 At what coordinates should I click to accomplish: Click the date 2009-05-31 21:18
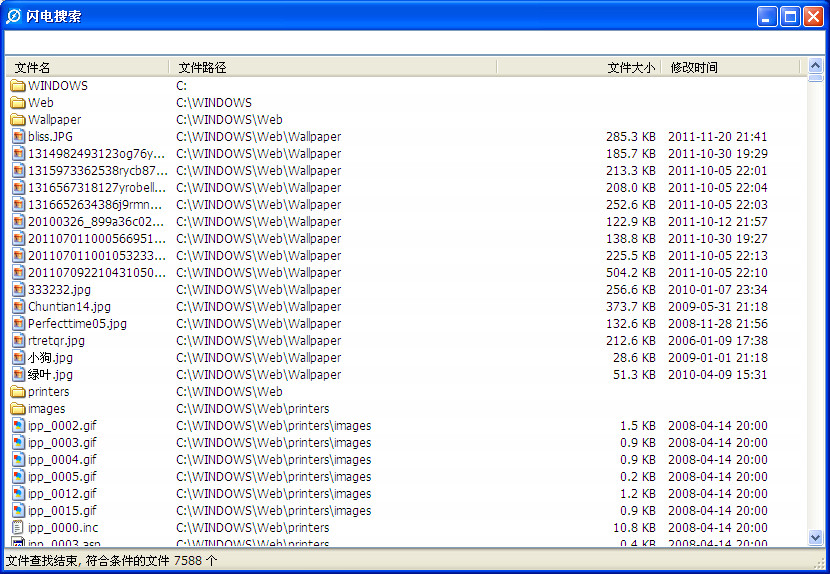(x=717, y=307)
